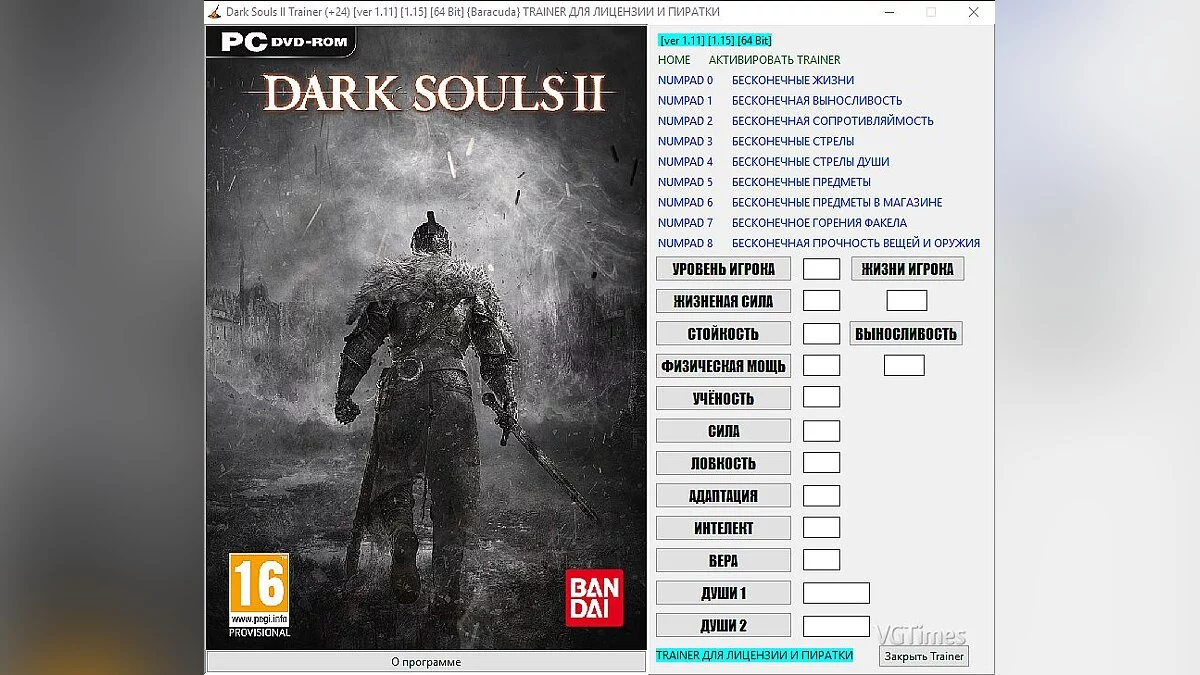The height and width of the screenshot is (675, 1200).
Task: Click the АДАПТАЦИЯ stat button
Action: pyautogui.click(x=723, y=495)
